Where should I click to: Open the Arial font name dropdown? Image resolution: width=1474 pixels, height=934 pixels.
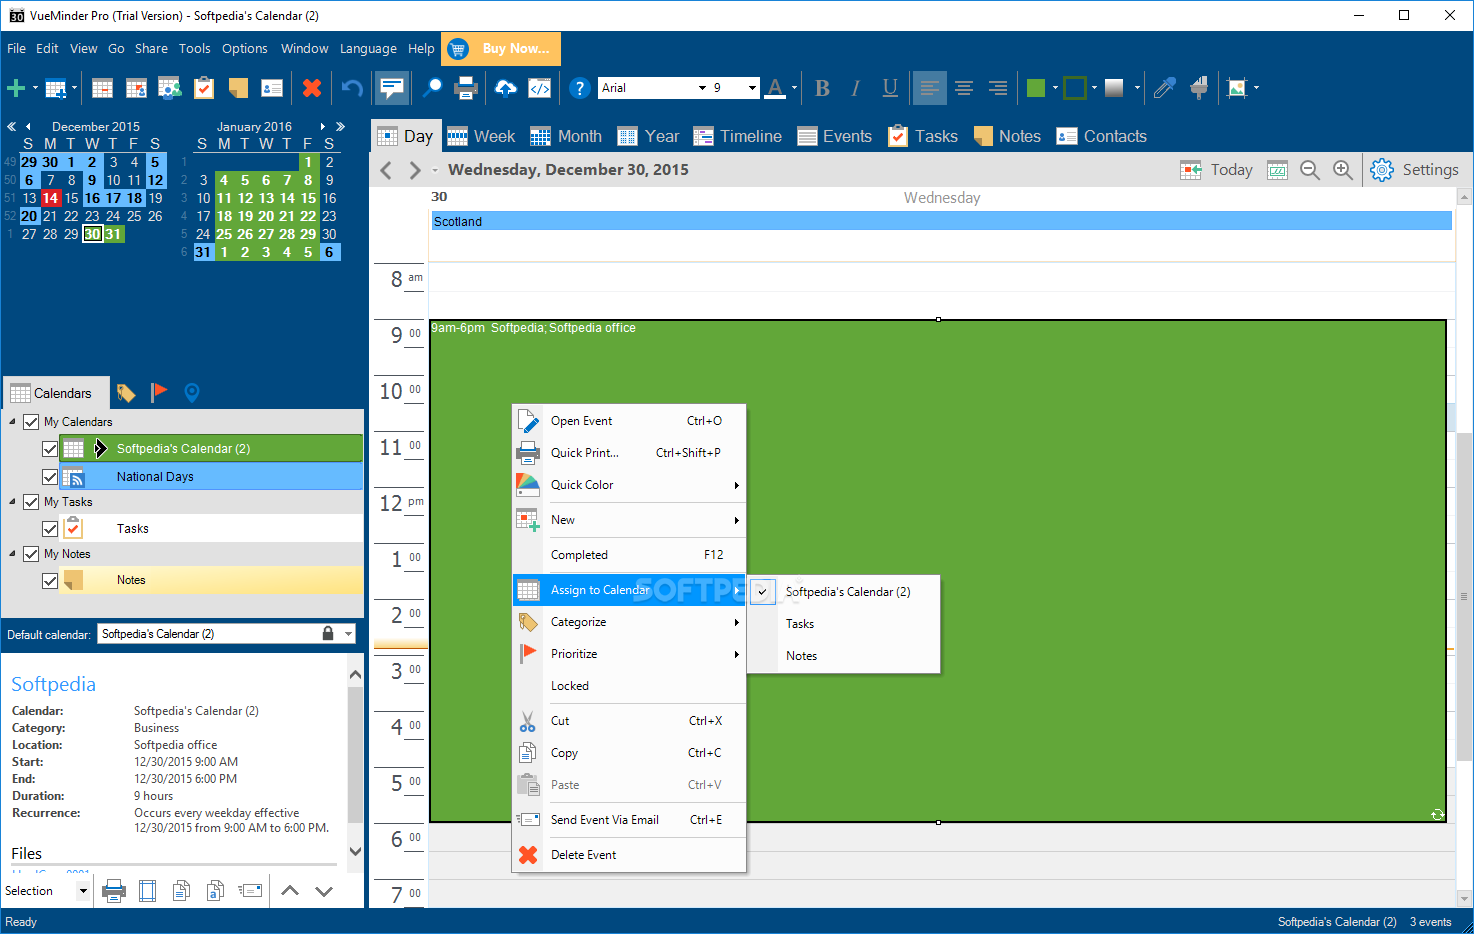tap(702, 88)
